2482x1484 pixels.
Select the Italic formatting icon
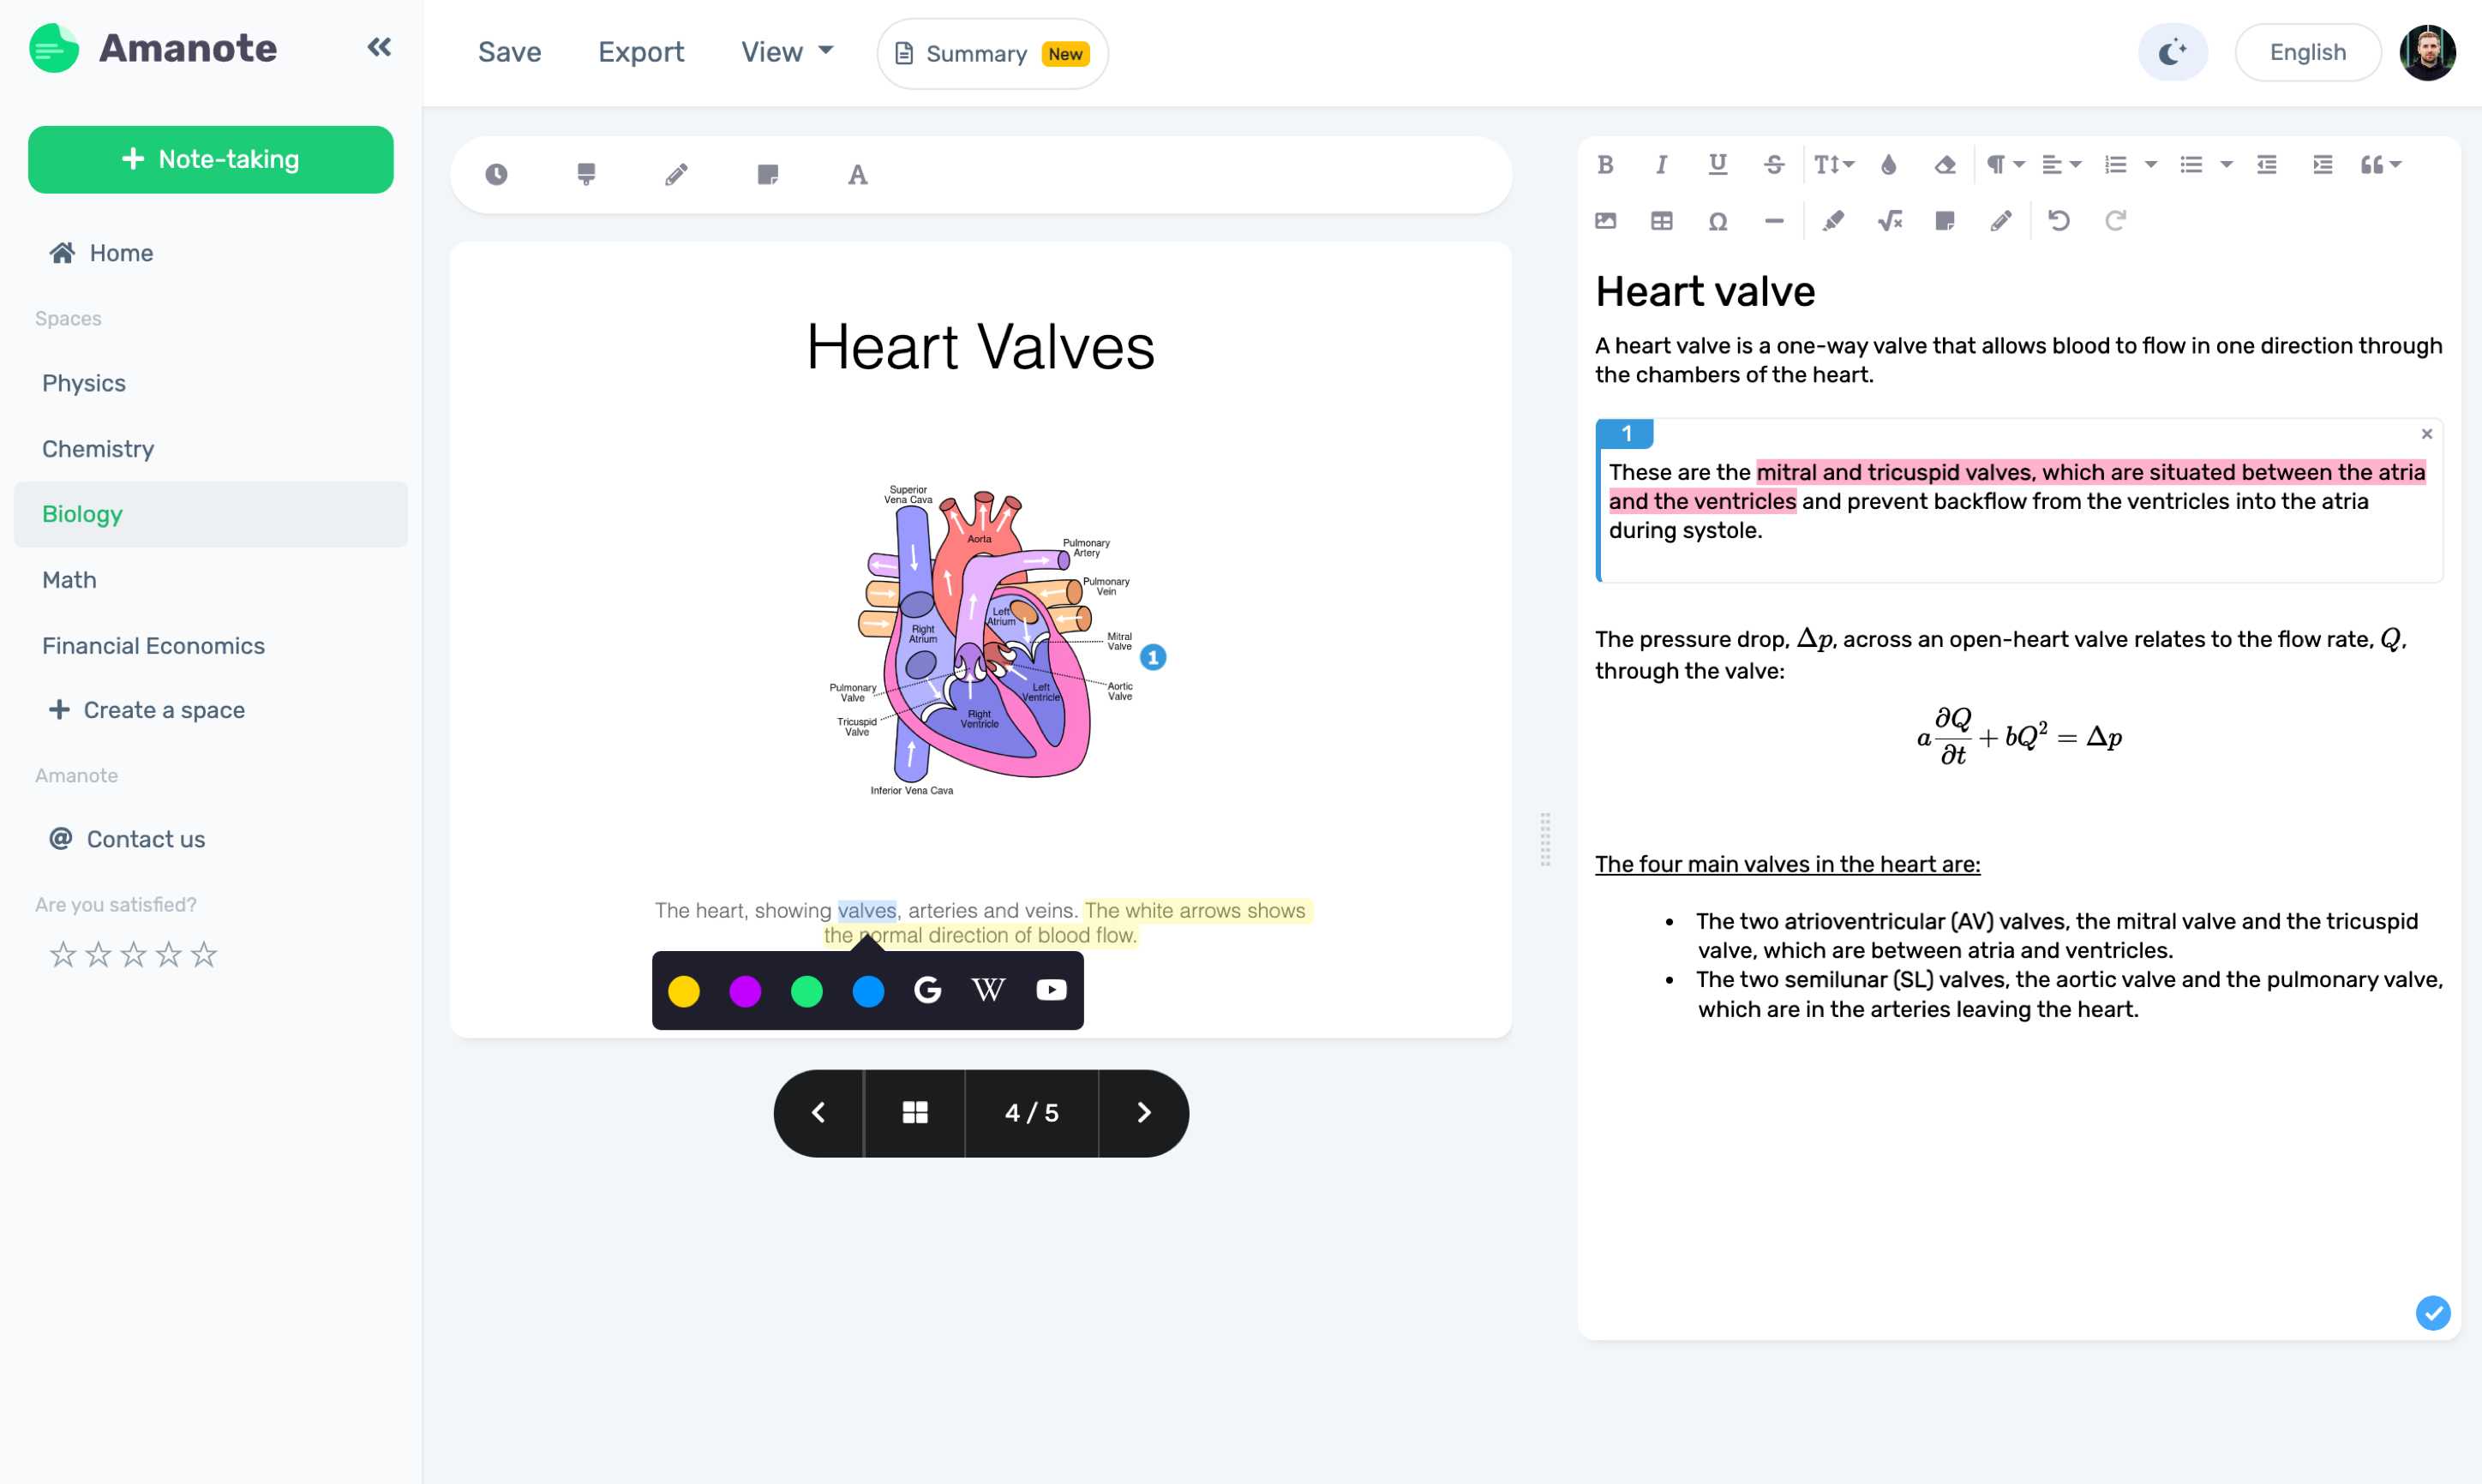pos(1661,165)
